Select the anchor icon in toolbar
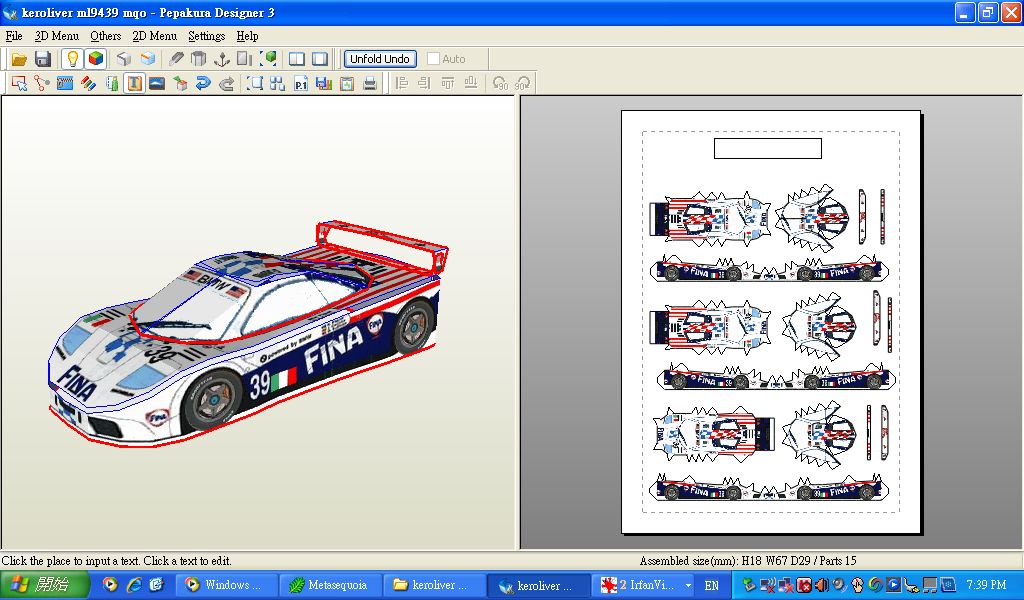The image size is (1024, 600). (221, 59)
